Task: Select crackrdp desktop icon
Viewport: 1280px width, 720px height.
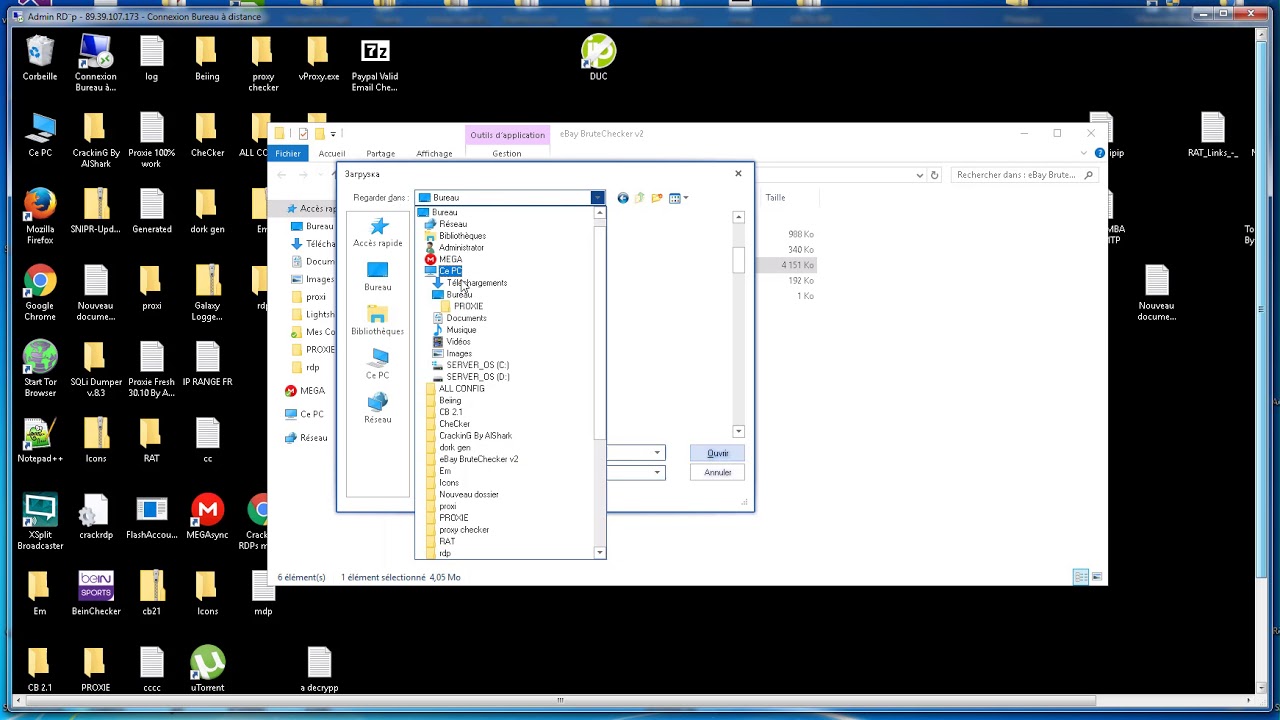Action: click(96, 517)
